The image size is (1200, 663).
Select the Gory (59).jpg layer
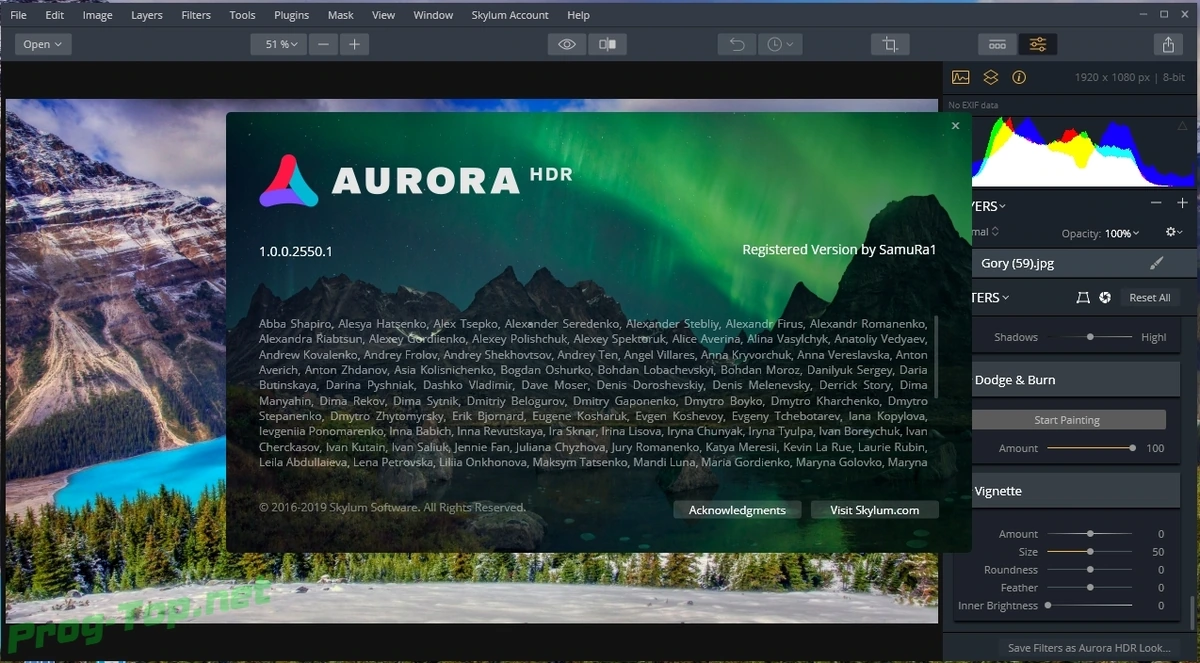[x=1083, y=263]
